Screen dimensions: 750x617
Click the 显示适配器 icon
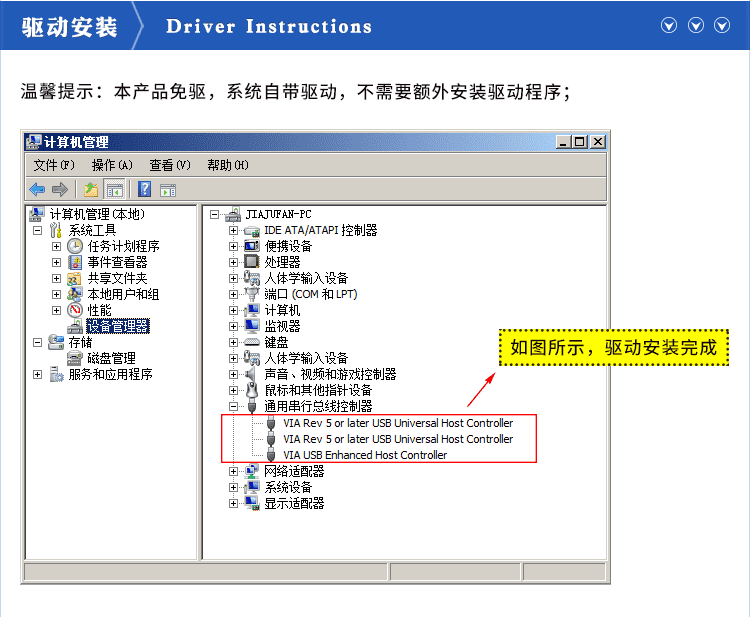click(x=252, y=503)
